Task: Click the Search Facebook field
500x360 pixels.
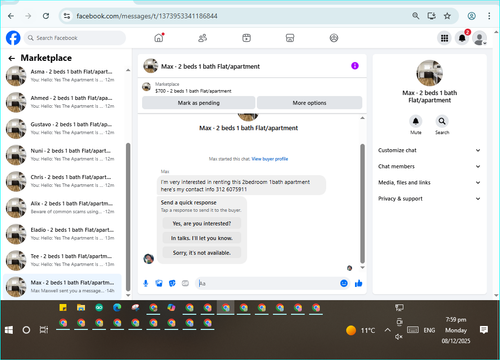Action: point(75,38)
